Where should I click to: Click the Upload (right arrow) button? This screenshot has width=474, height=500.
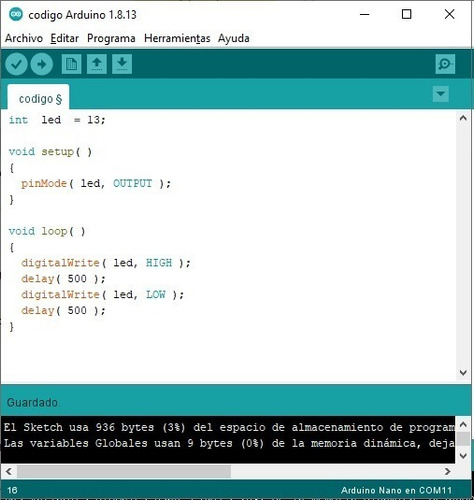click(42, 64)
